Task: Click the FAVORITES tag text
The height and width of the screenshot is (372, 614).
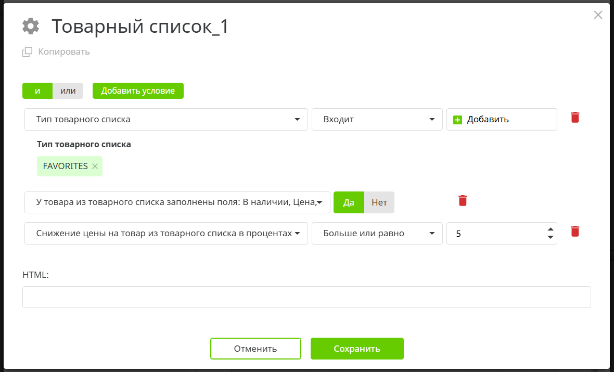Action: point(65,166)
